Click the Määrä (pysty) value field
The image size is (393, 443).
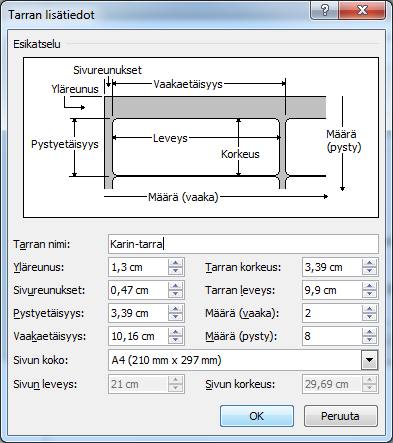tap(332, 336)
